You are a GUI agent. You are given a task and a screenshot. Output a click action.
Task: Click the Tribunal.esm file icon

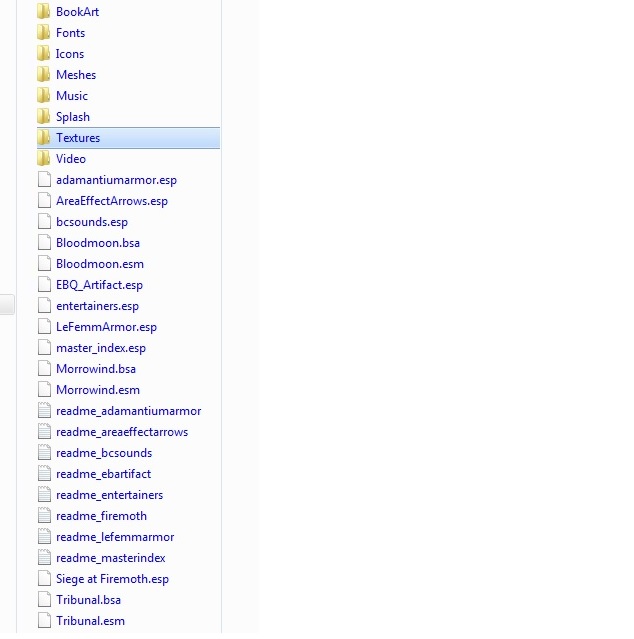pos(44,620)
